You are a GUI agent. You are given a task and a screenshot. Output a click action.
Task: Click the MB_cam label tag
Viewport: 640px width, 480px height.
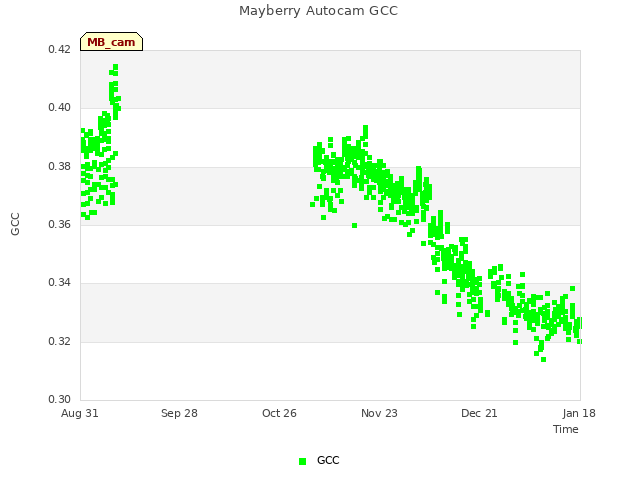pos(111,42)
